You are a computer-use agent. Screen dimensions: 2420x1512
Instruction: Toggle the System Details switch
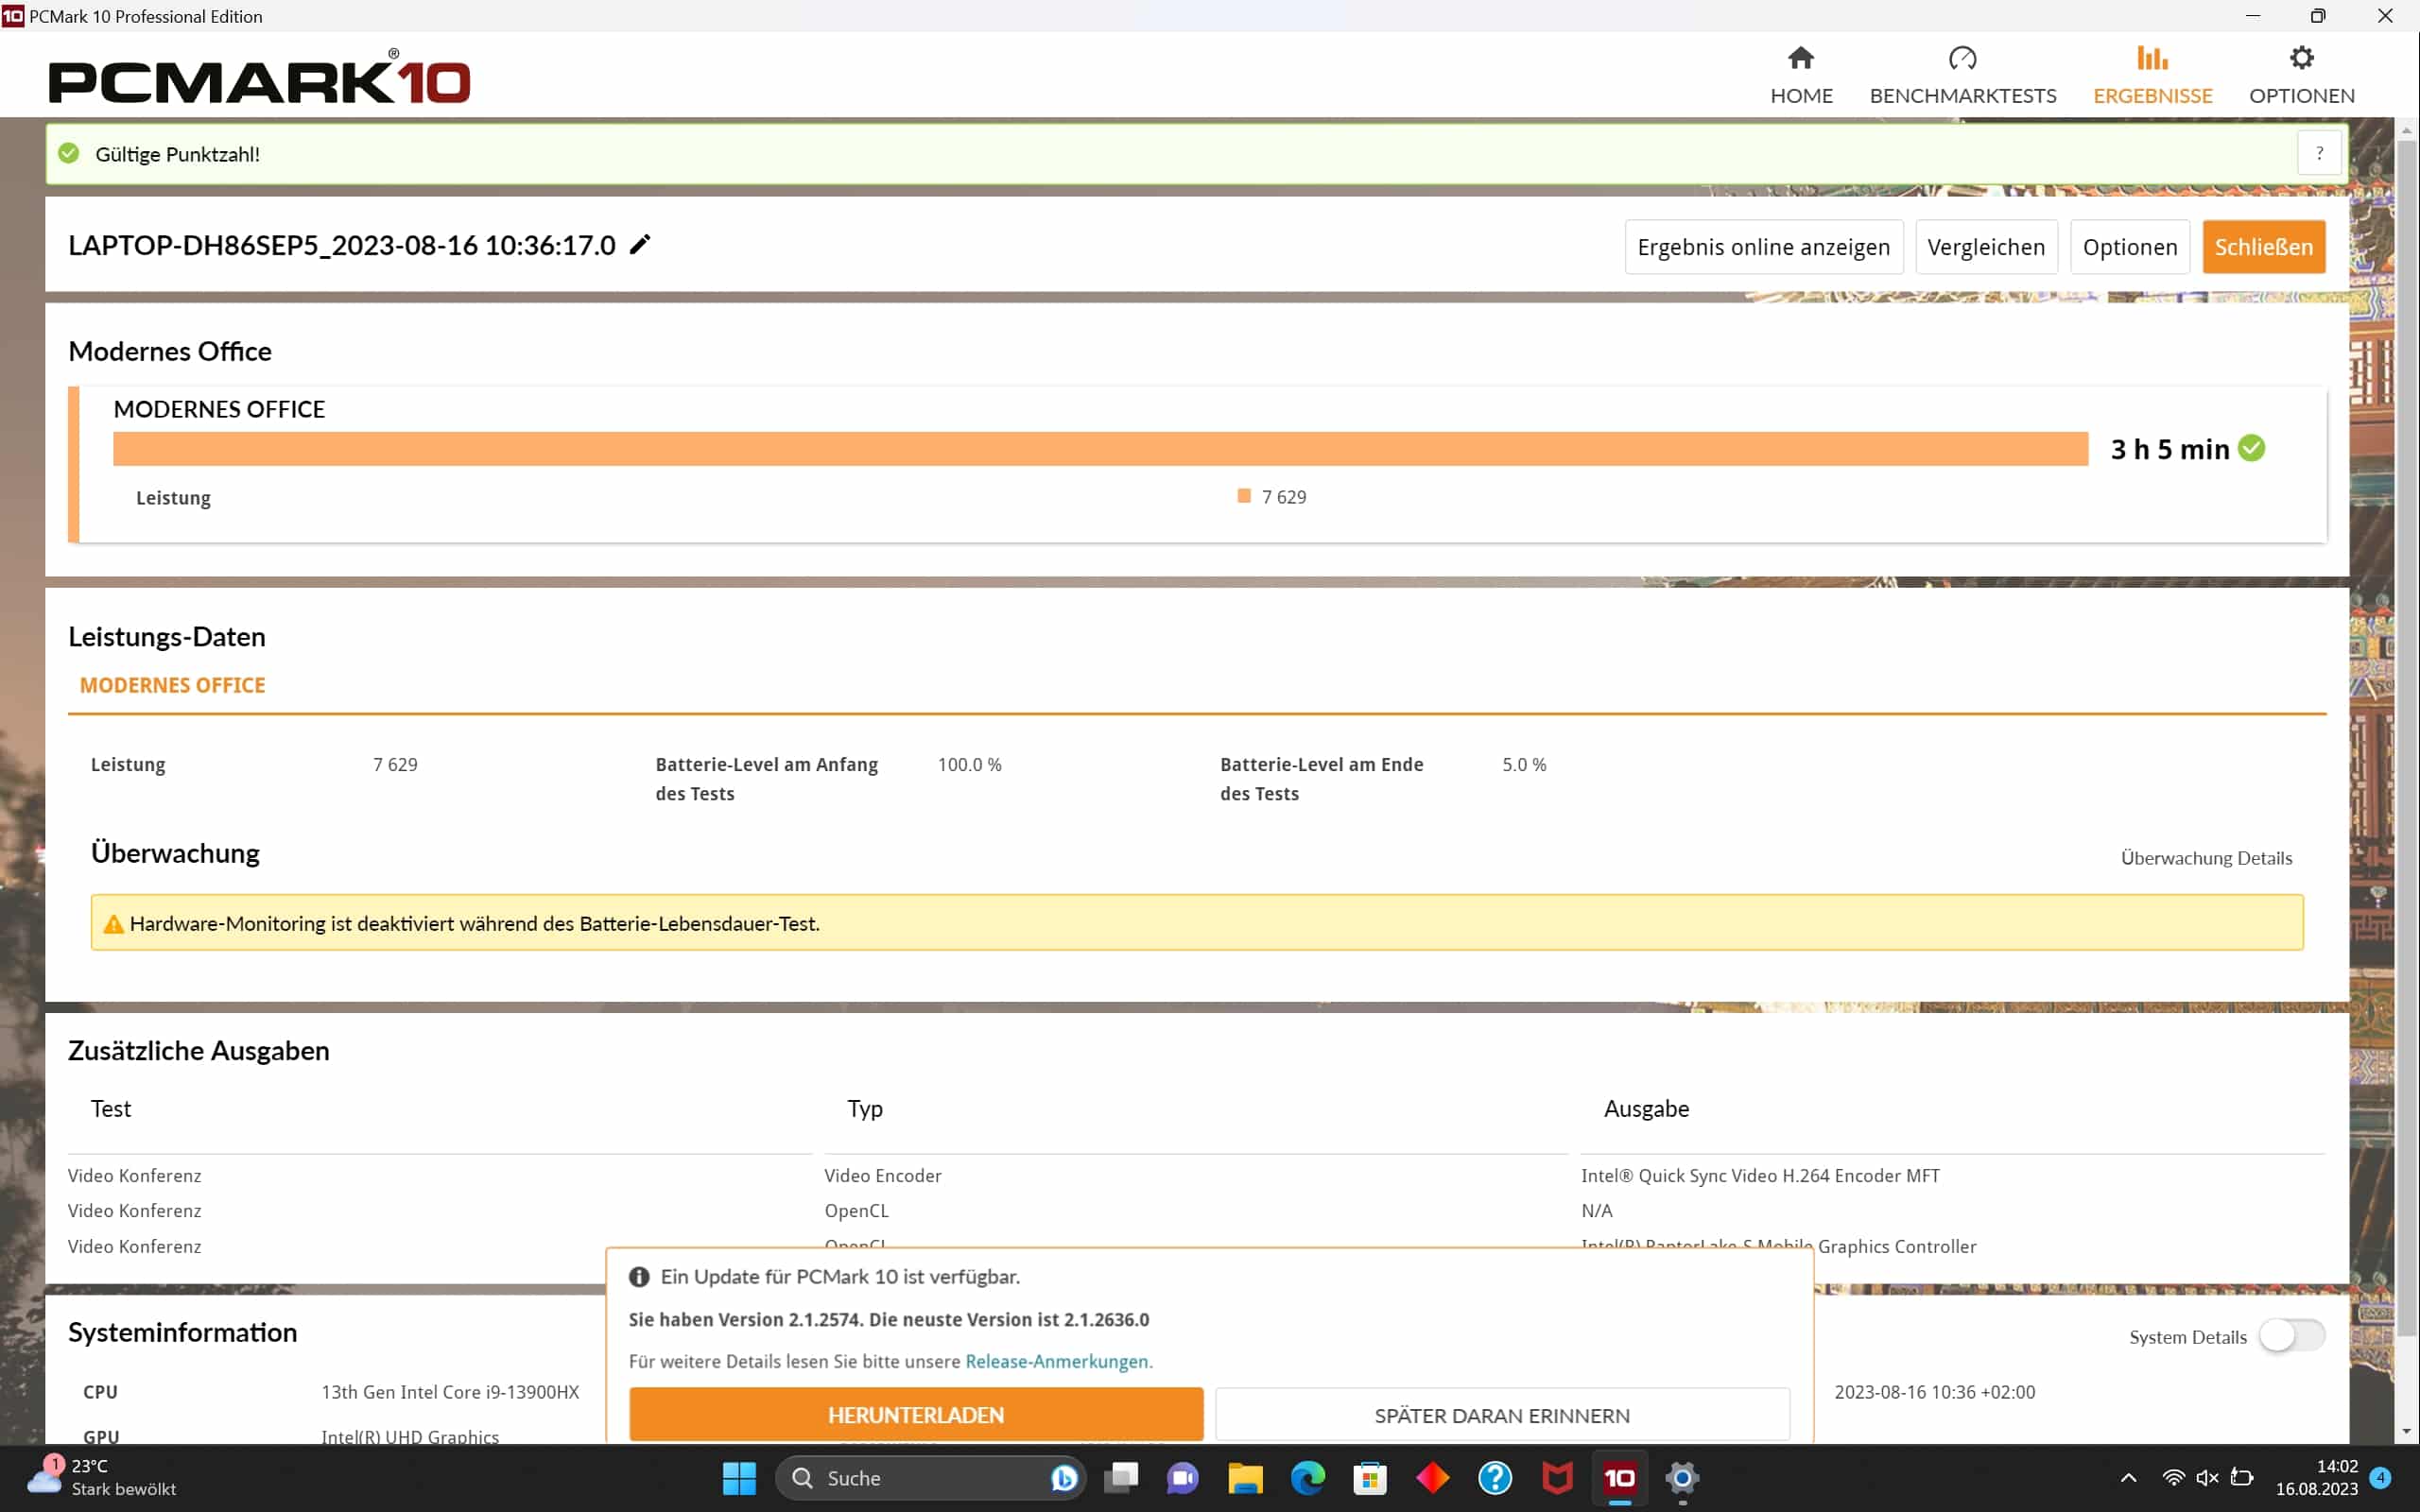pos(2291,1336)
